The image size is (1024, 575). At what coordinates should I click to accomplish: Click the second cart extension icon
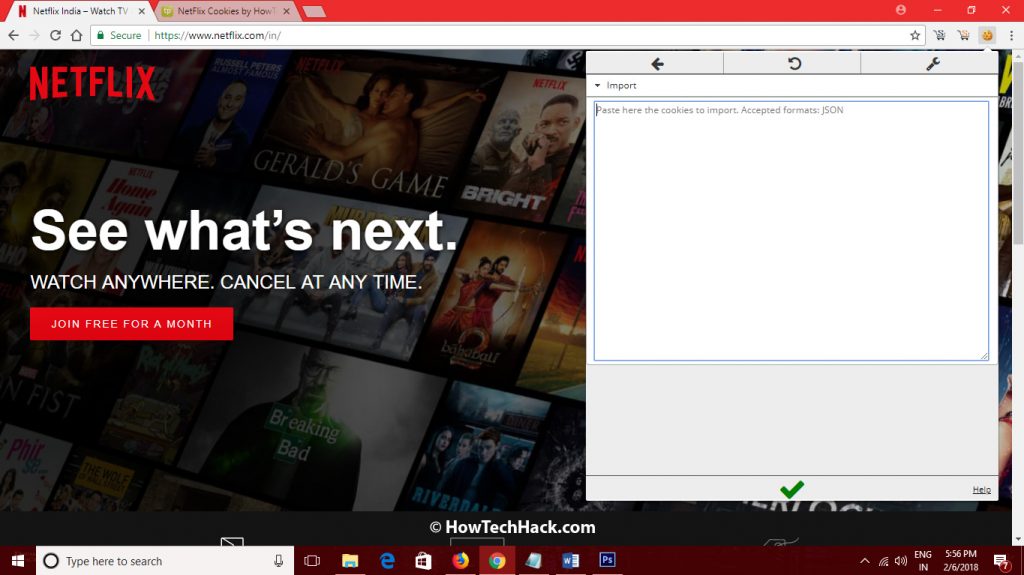pyautogui.click(x=963, y=35)
